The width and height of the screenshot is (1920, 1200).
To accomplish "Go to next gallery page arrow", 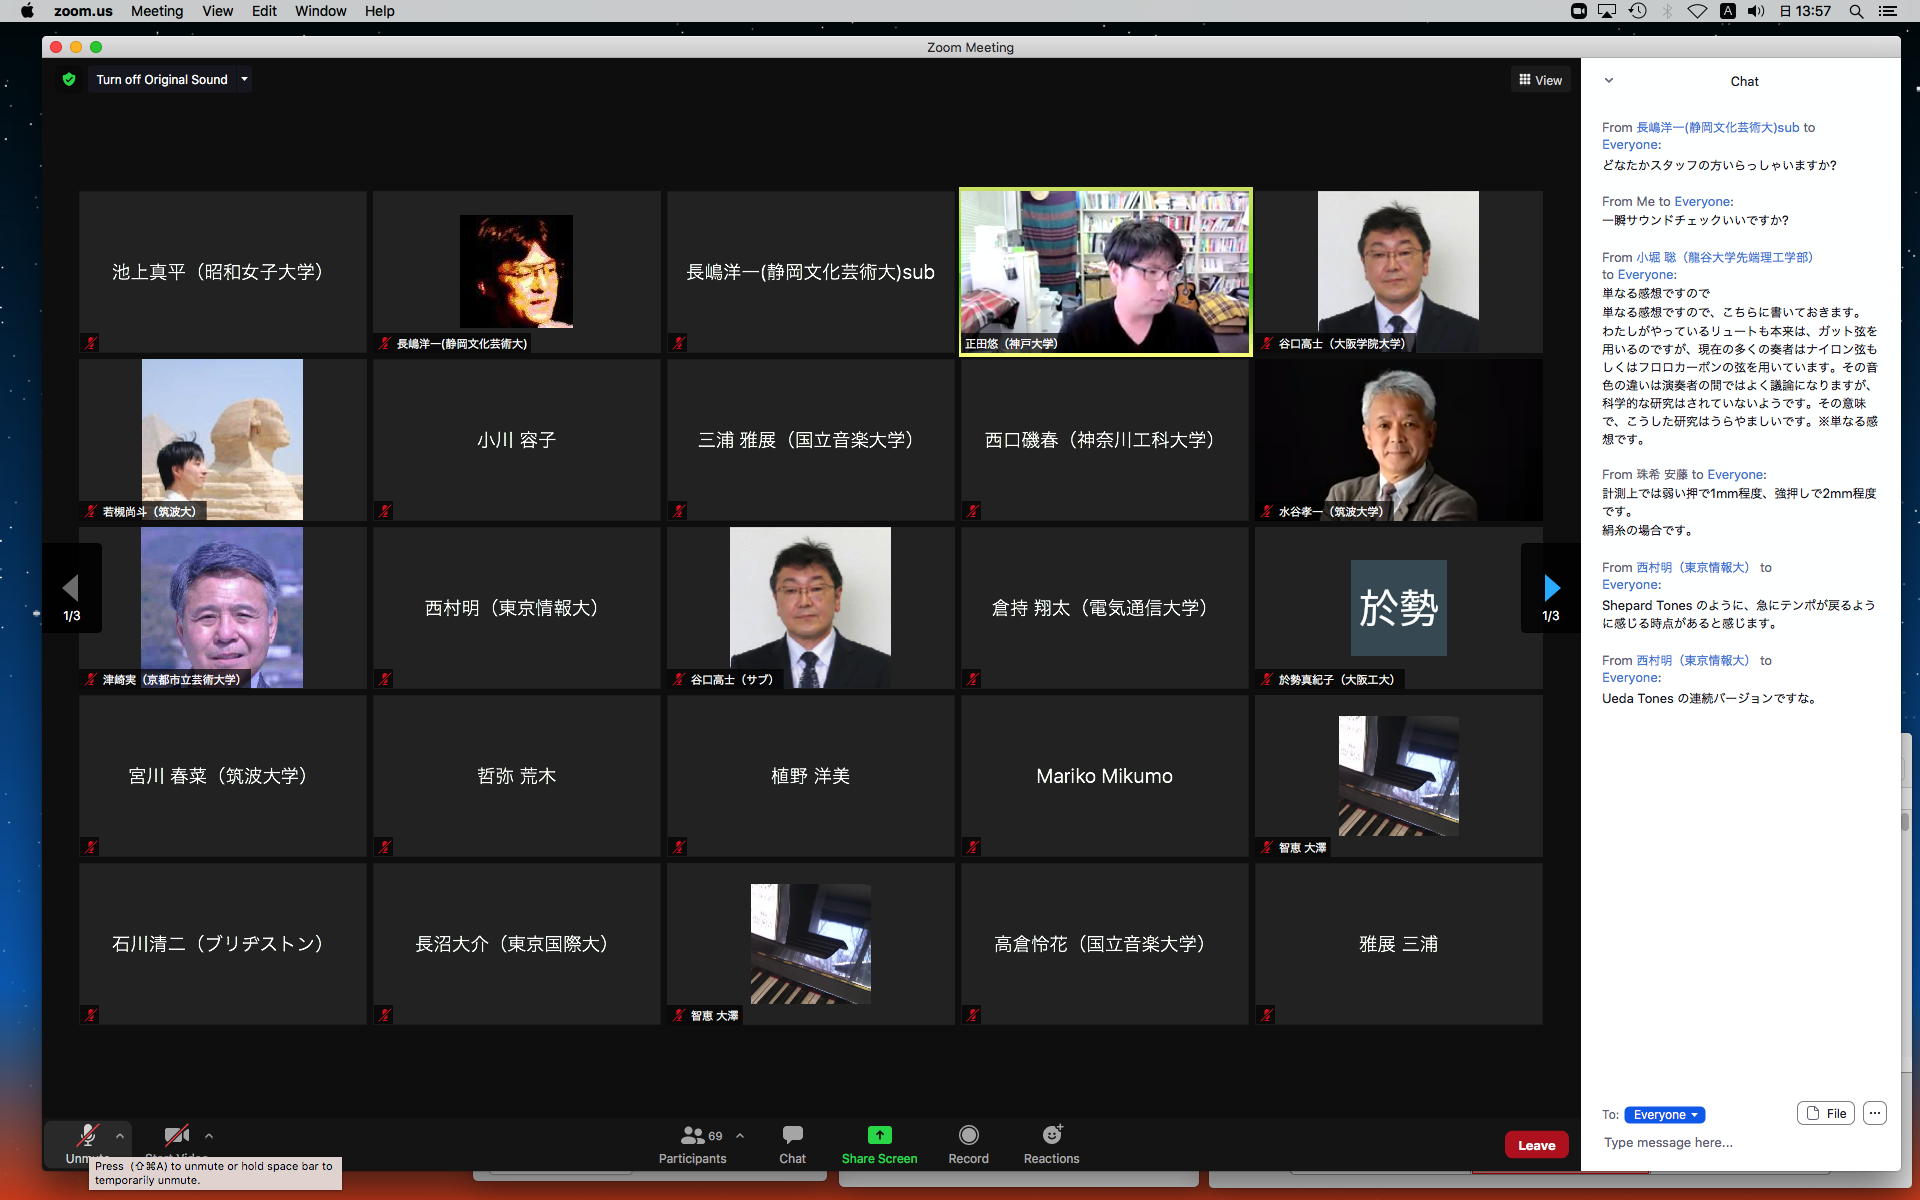I will [1551, 588].
